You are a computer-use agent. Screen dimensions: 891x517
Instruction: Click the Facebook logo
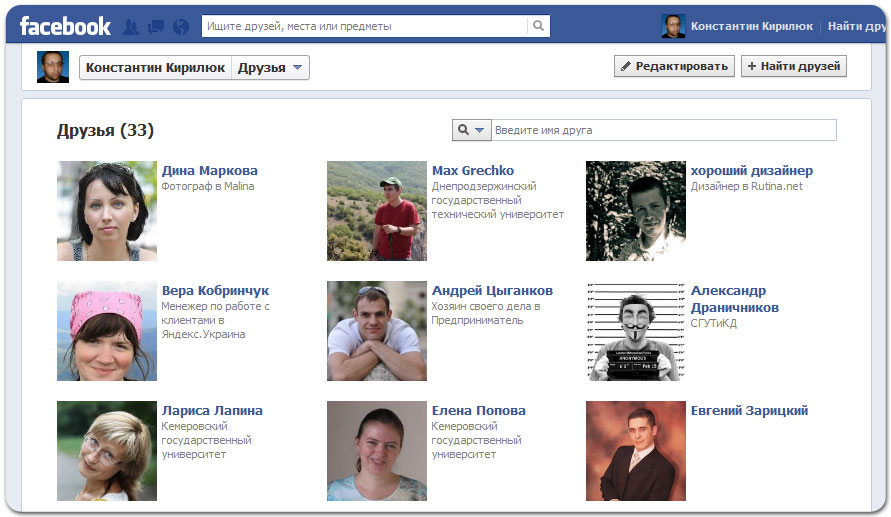pos(65,26)
